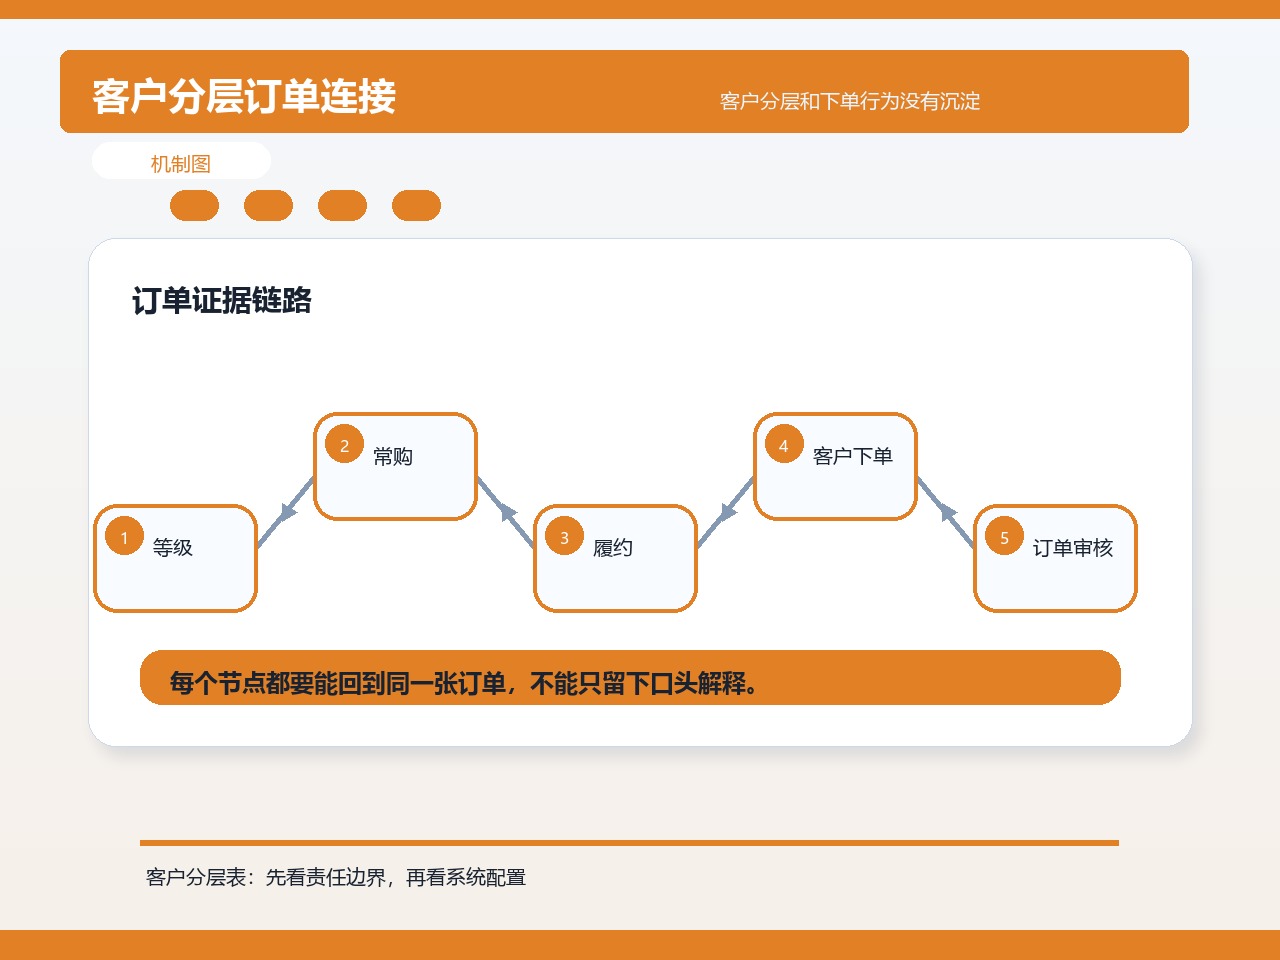
Task: Click the slide title 客户分层订单连接
Action: pos(244,96)
